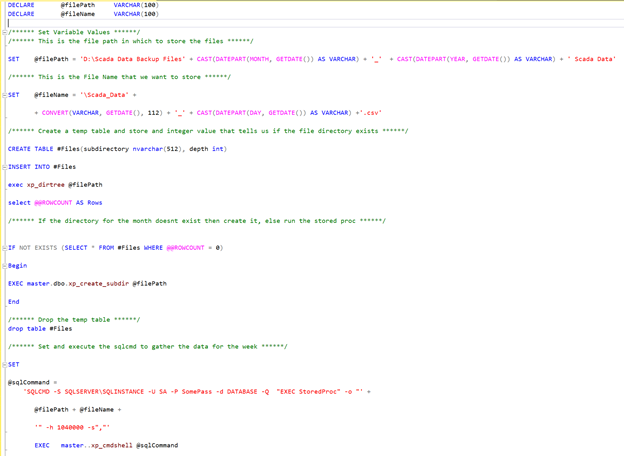This screenshot has width=624, height=456.
Task: Click the ' Scada Data' string ending the line
Action: (x=591, y=59)
